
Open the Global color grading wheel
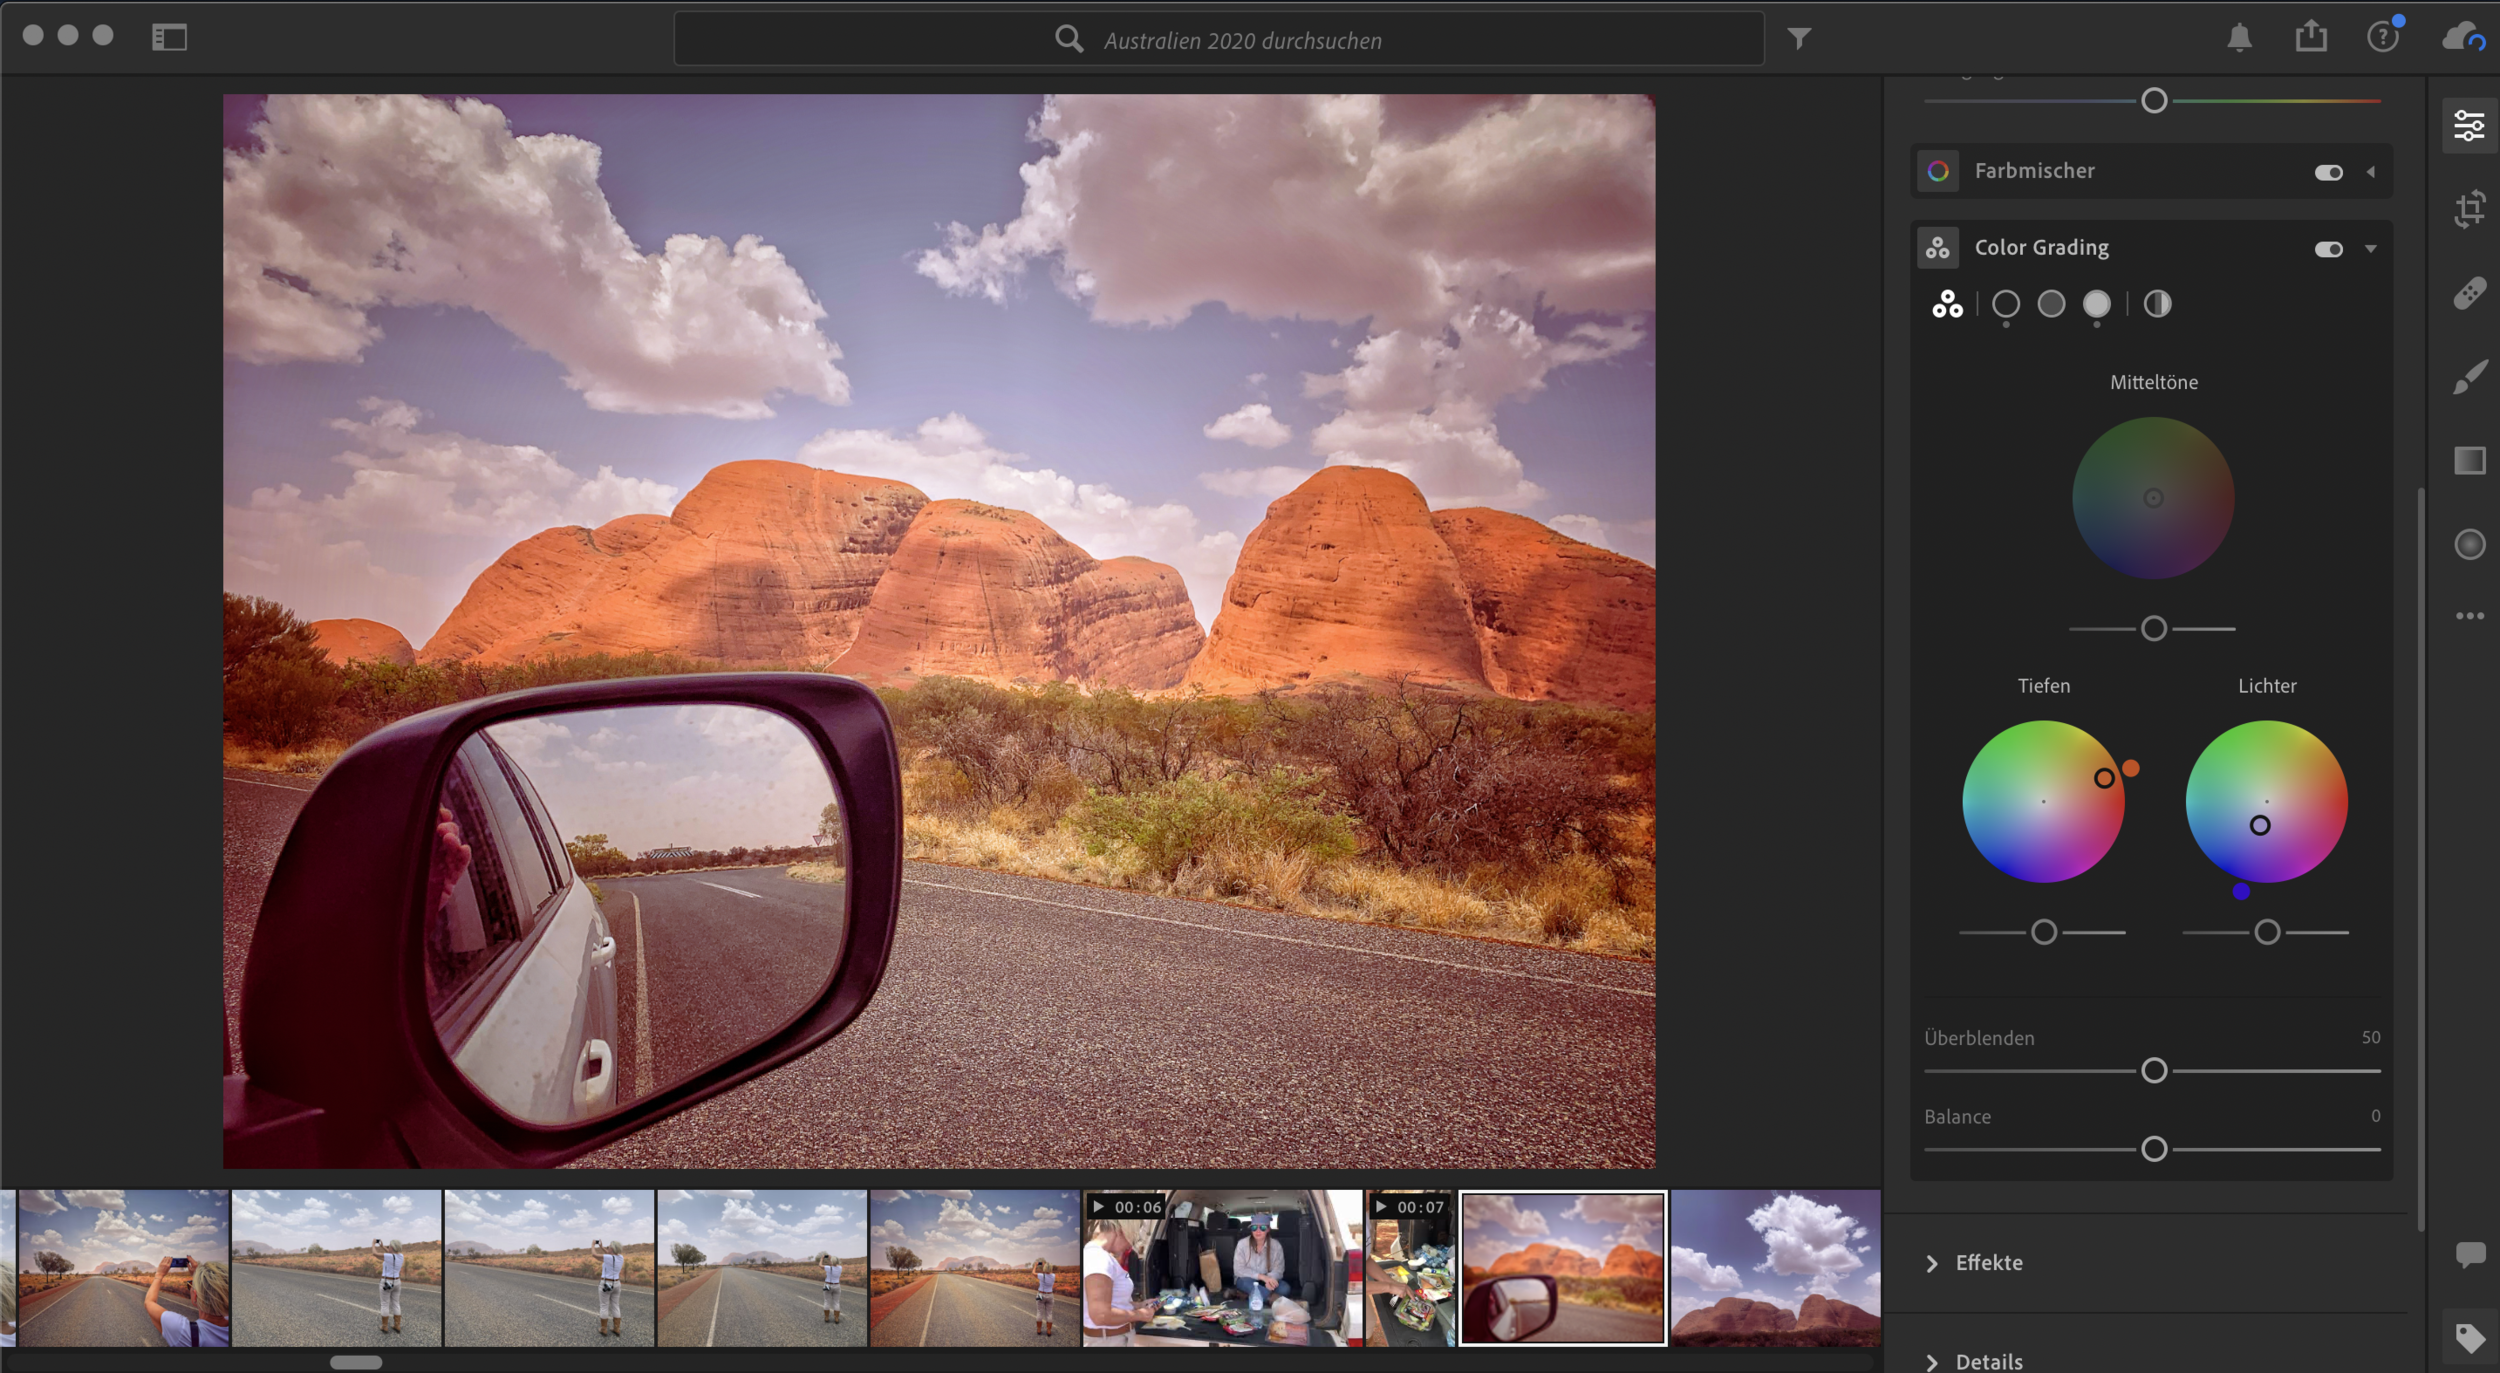pyautogui.click(x=2157, y=305)
